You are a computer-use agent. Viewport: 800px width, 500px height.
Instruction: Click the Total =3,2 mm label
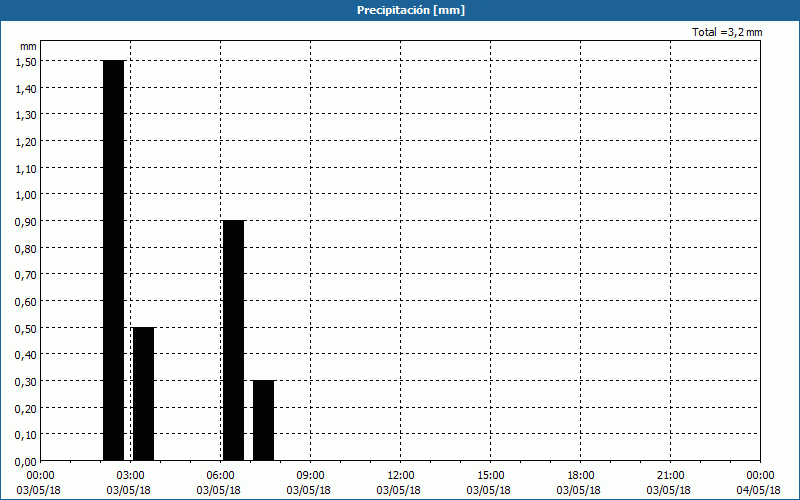pyautogui.click(x=727, y=32)
